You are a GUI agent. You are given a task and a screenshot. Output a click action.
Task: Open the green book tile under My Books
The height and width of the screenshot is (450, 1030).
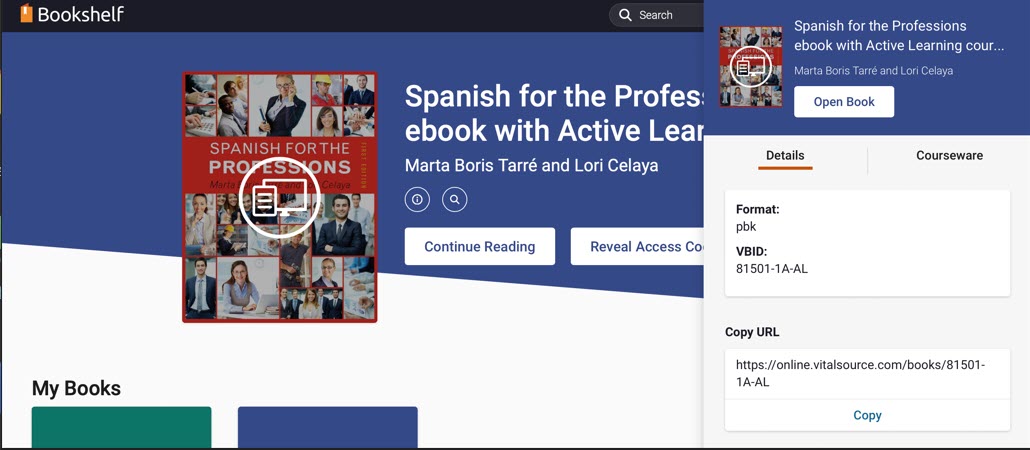tap(121, 427)
